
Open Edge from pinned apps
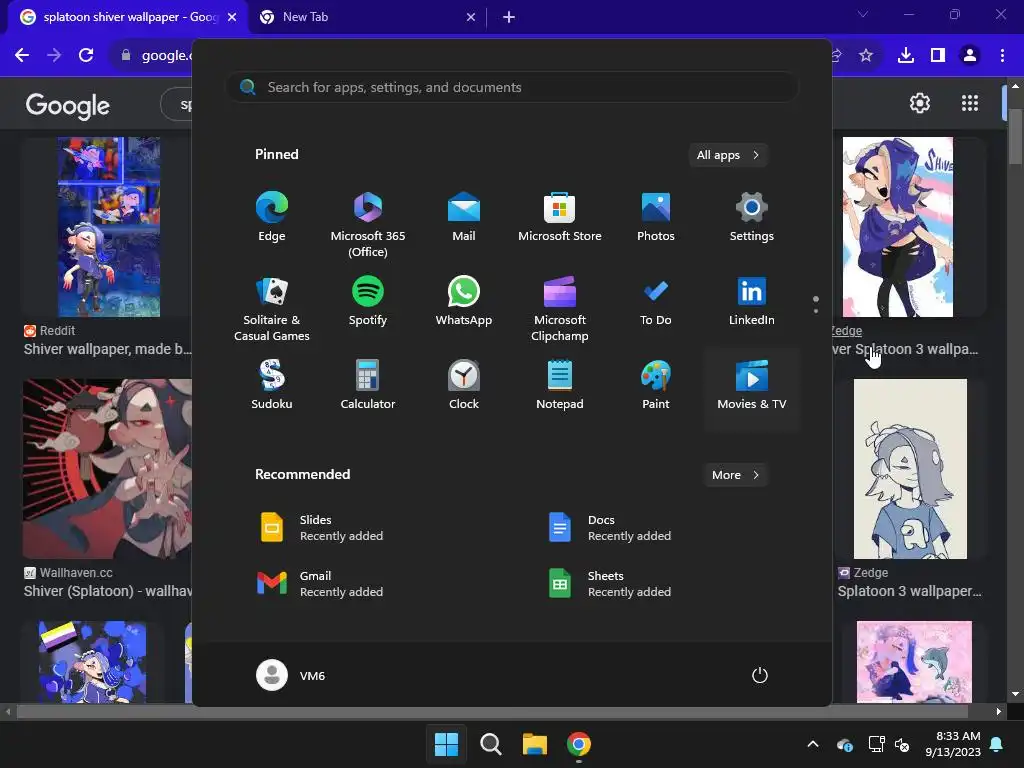272,217
